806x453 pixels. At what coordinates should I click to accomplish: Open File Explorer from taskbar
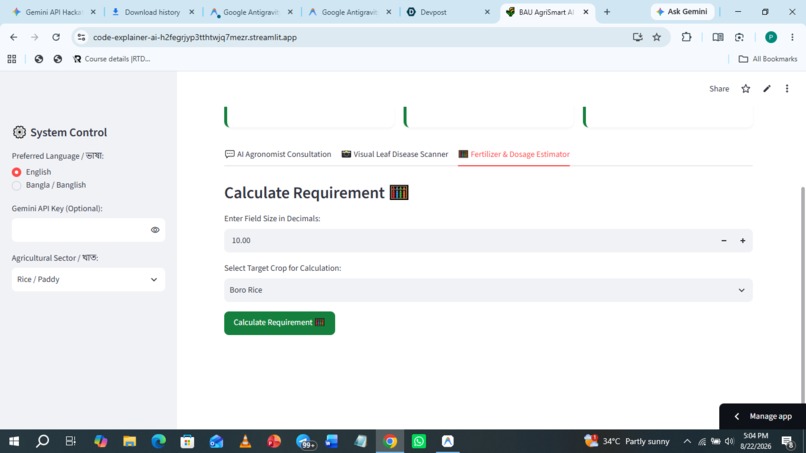[130, 441]
